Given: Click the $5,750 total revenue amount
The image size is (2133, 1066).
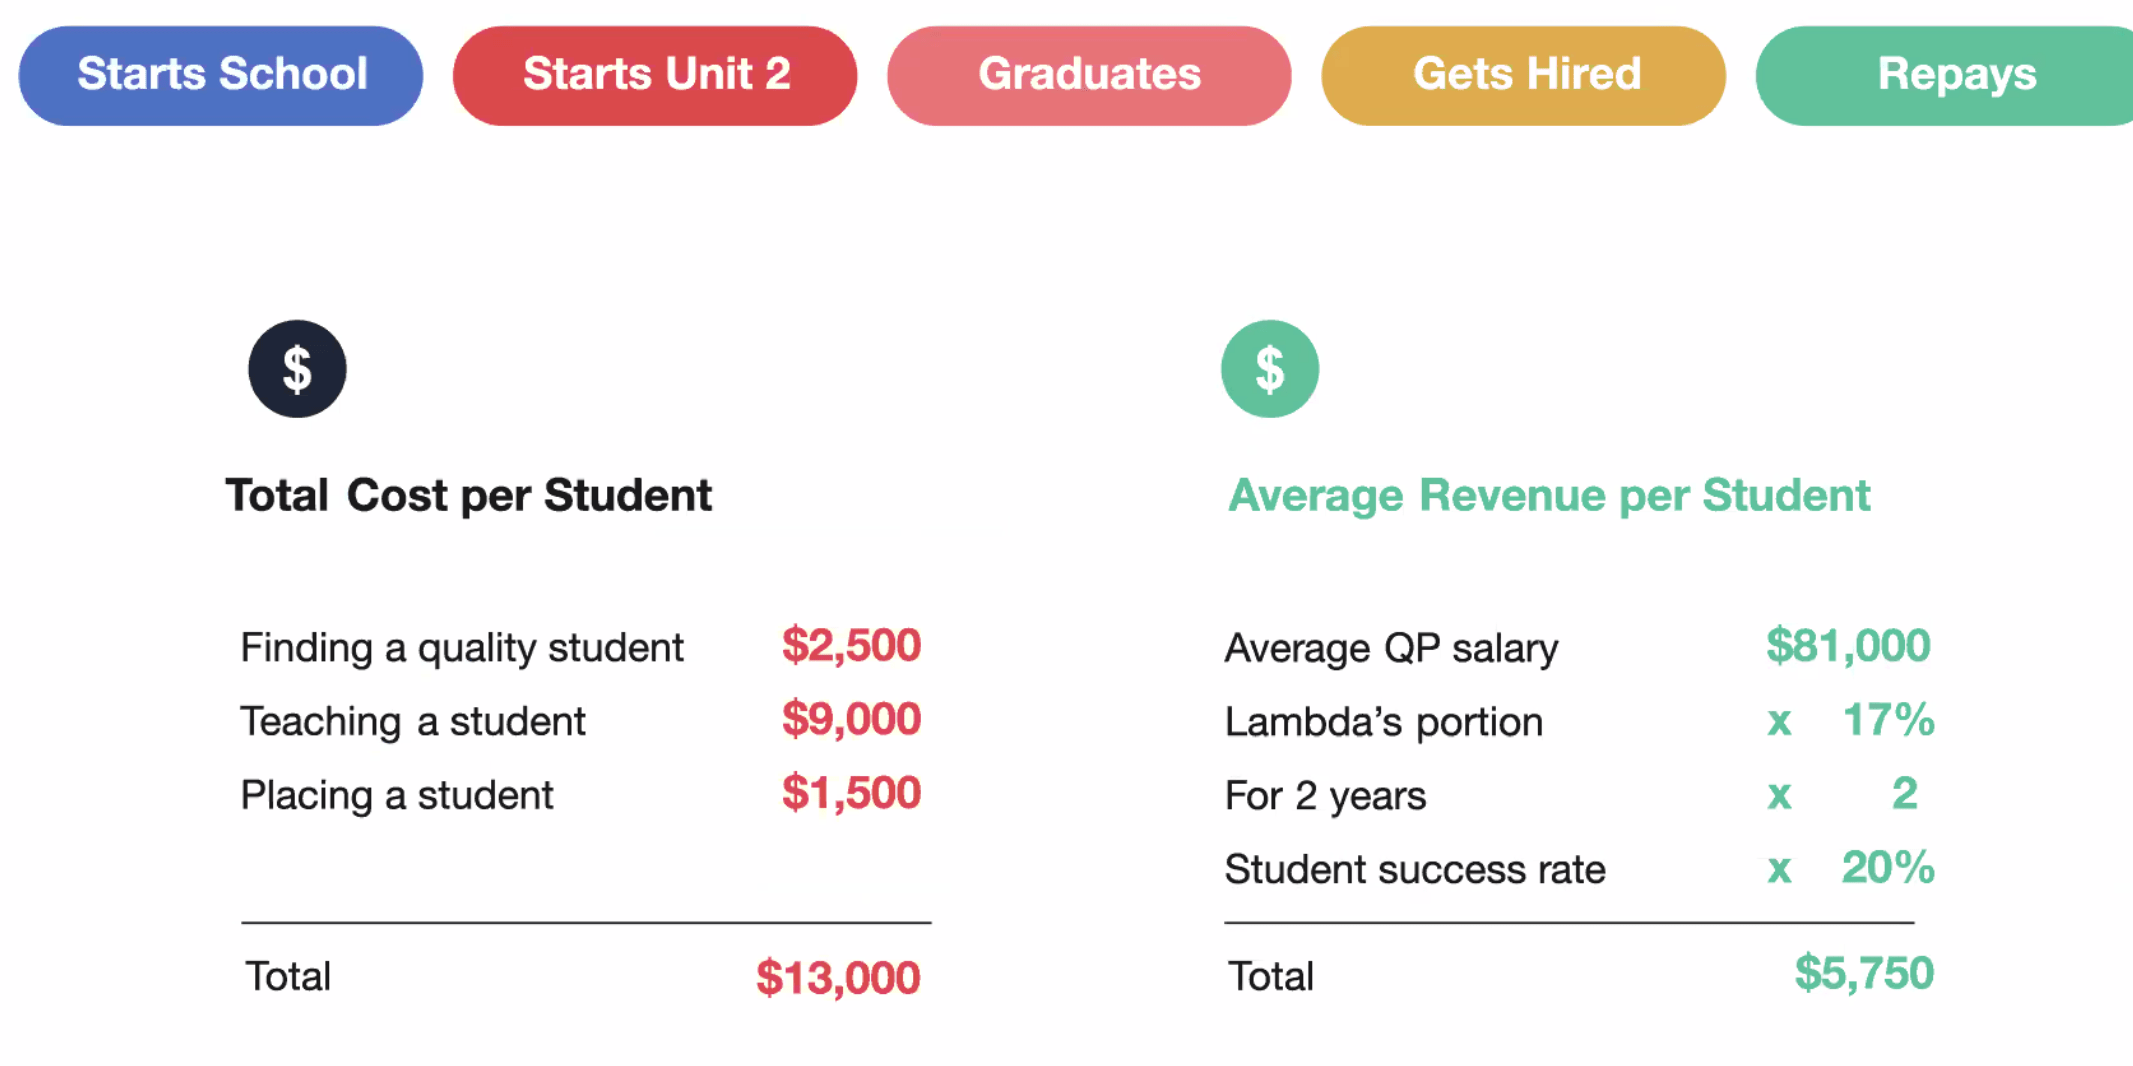Looking at the screenshot, I should pos(1864,973).
